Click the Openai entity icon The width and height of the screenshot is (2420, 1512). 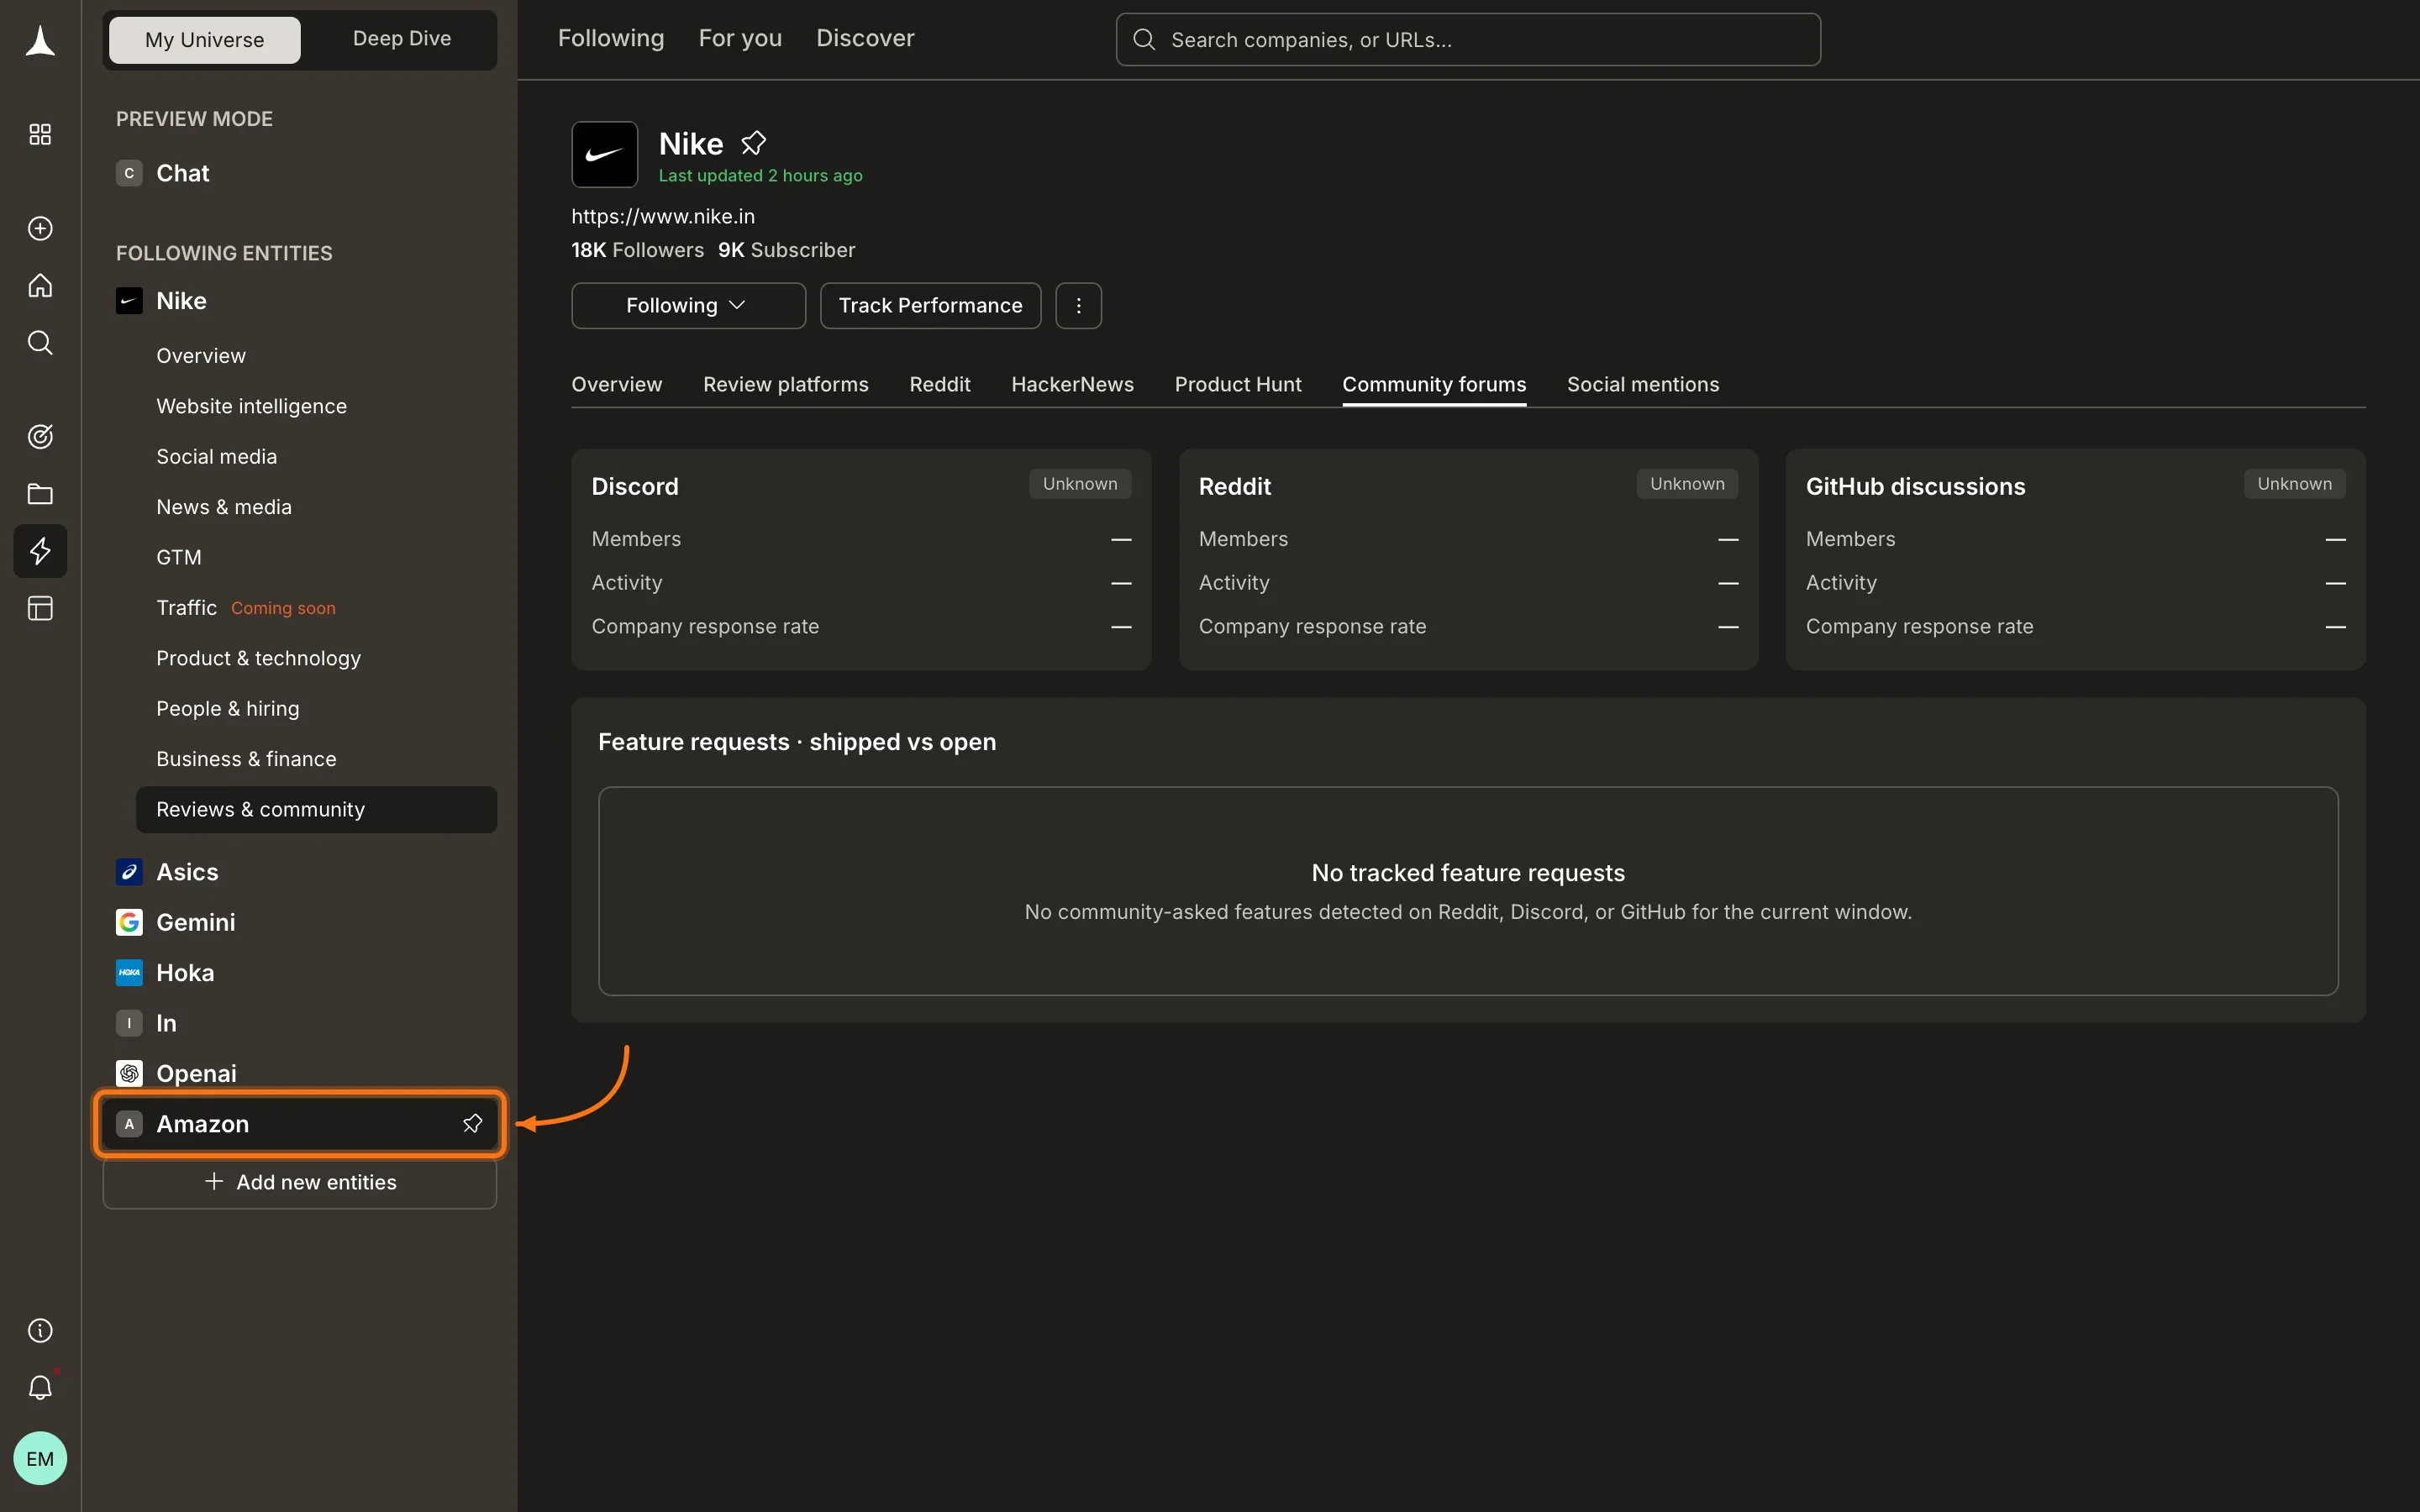[x=129, y=1073]
